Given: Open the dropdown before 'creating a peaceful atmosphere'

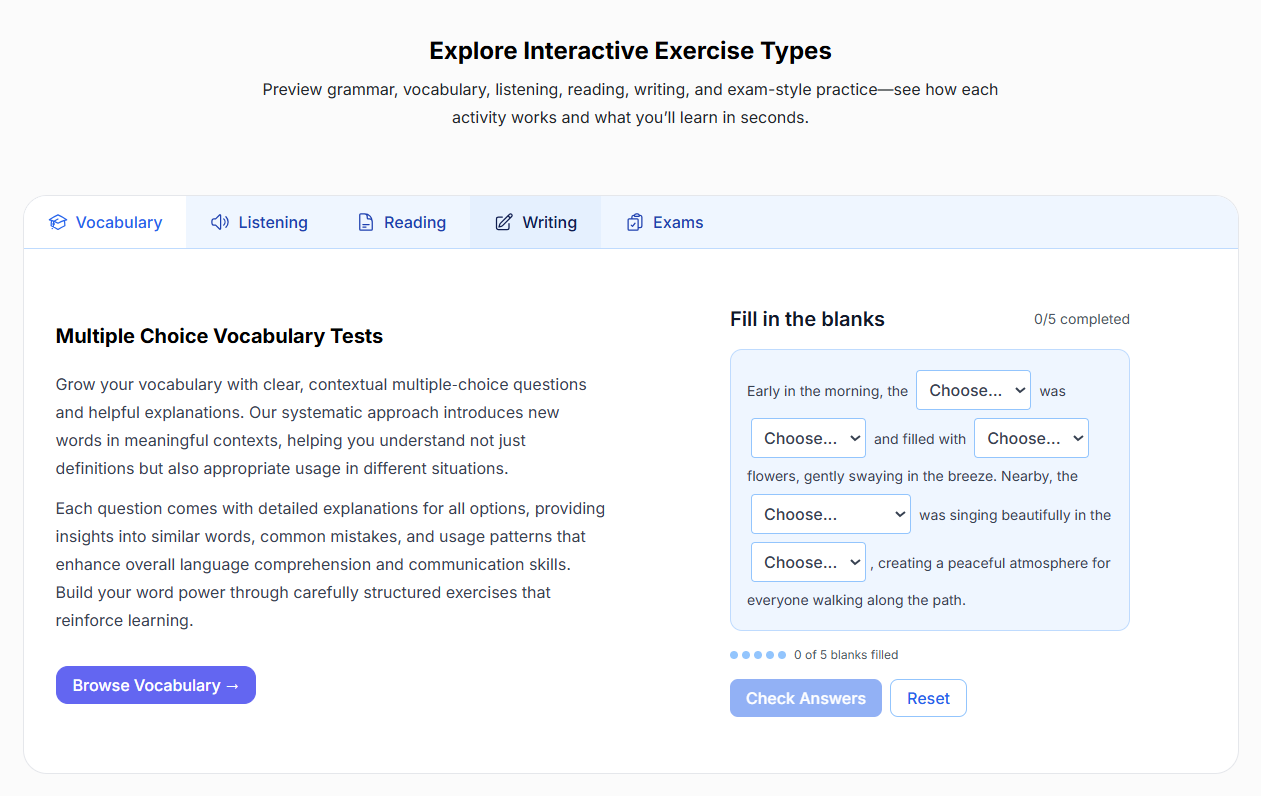Looking at the screenshot, I should 808,562.
